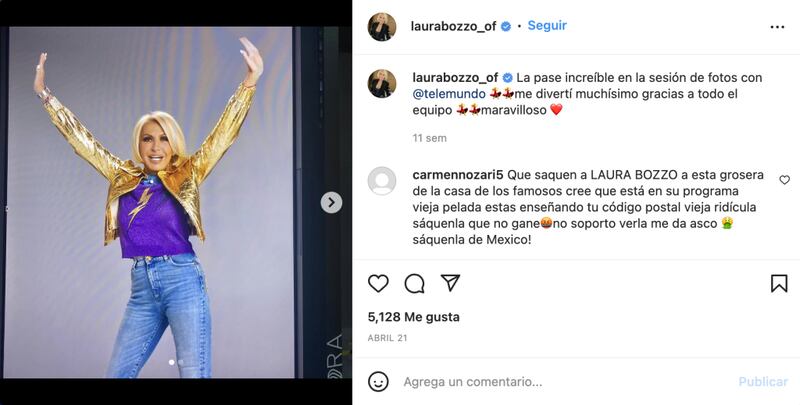Click laurabozzo_of username in the header
800x405 pixels.
coord(453,27)
